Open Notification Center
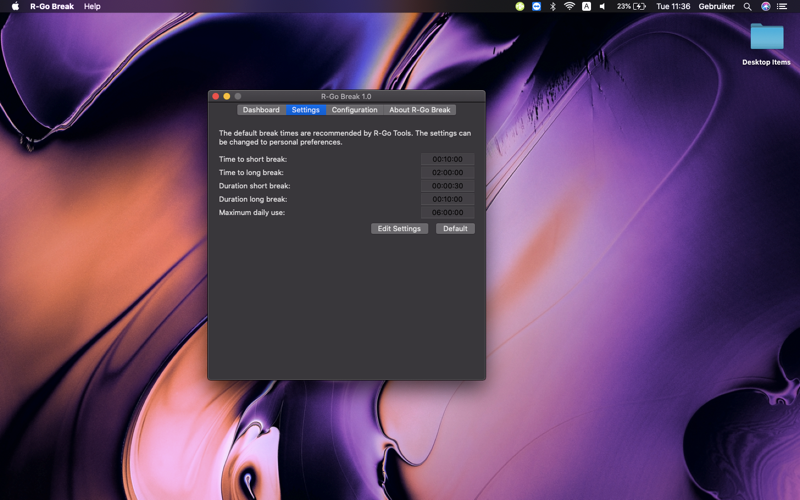This screenshot has height=500, width=800. (782, 7)
